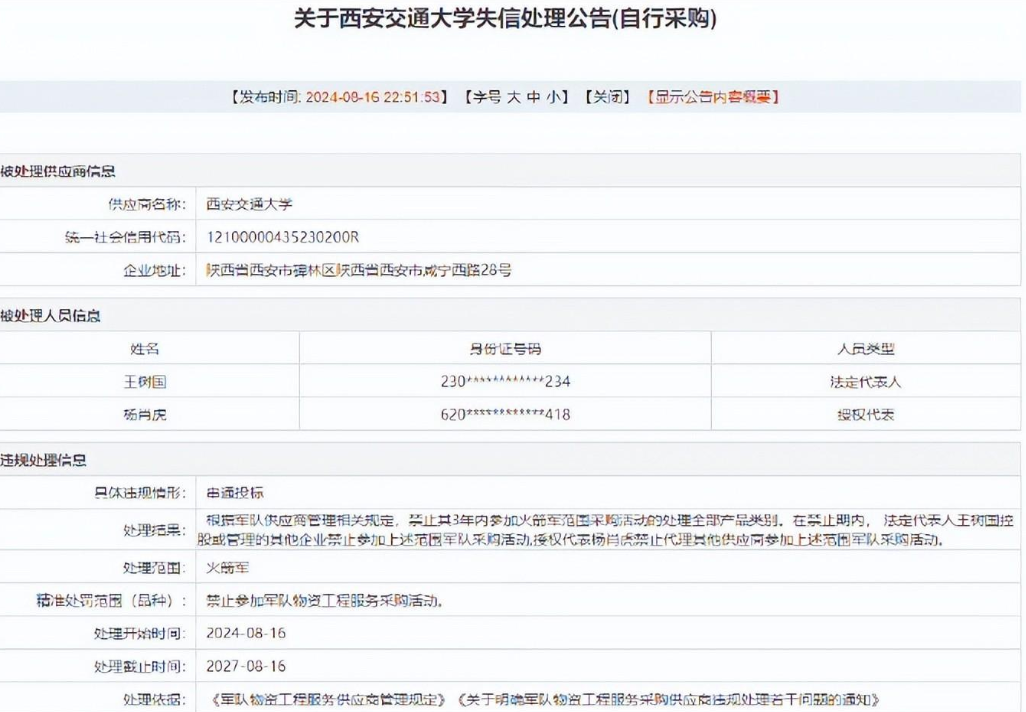Select the large font size option 大
The height and width of the screenshot is (712, 1026).
(x=514, y=97)
